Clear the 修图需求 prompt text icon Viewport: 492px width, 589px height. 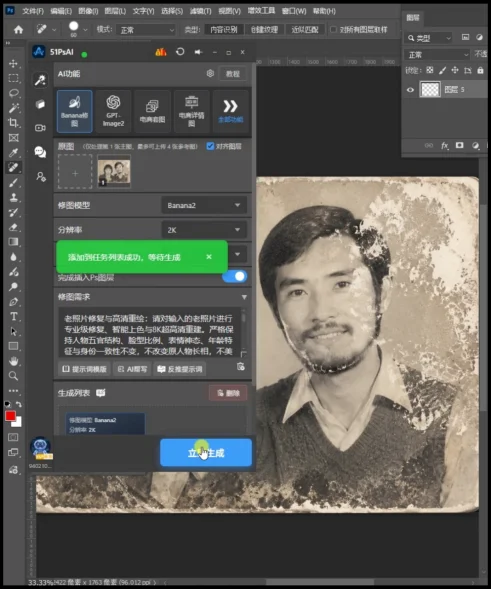pyautogui.click(x=241, y=367)
